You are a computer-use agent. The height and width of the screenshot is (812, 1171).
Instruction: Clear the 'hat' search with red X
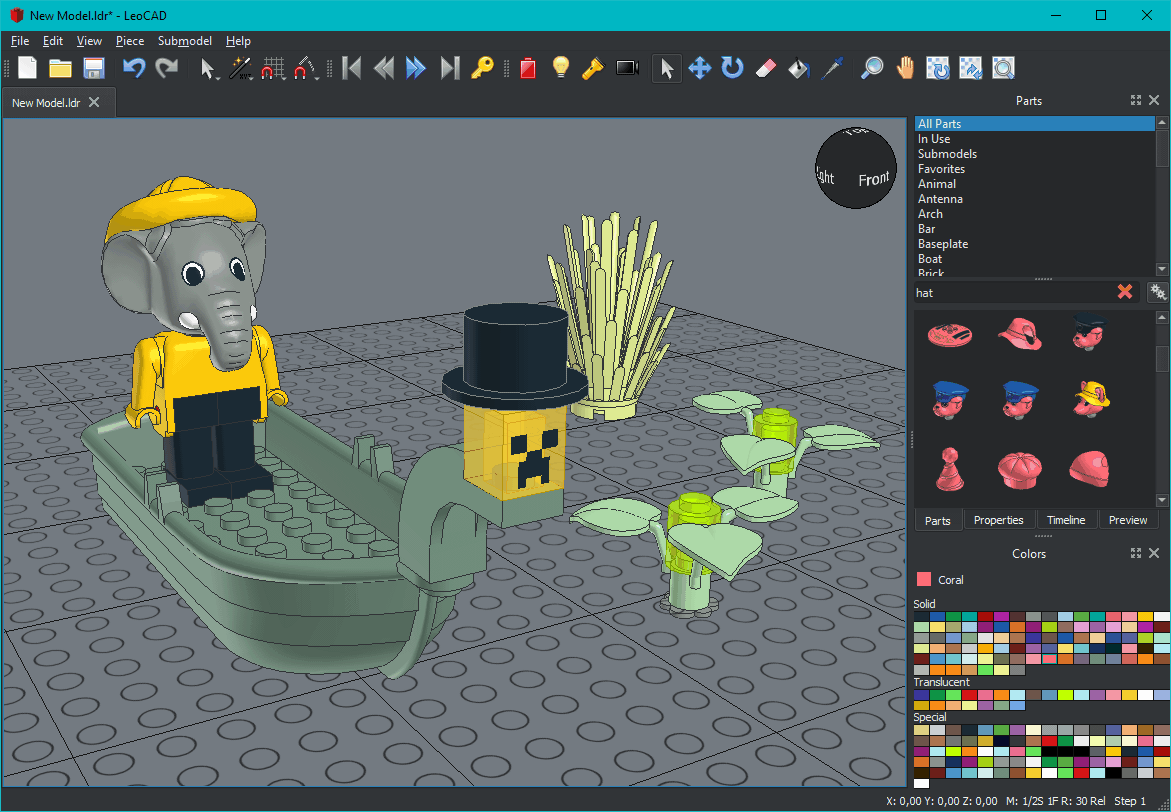1125,292
